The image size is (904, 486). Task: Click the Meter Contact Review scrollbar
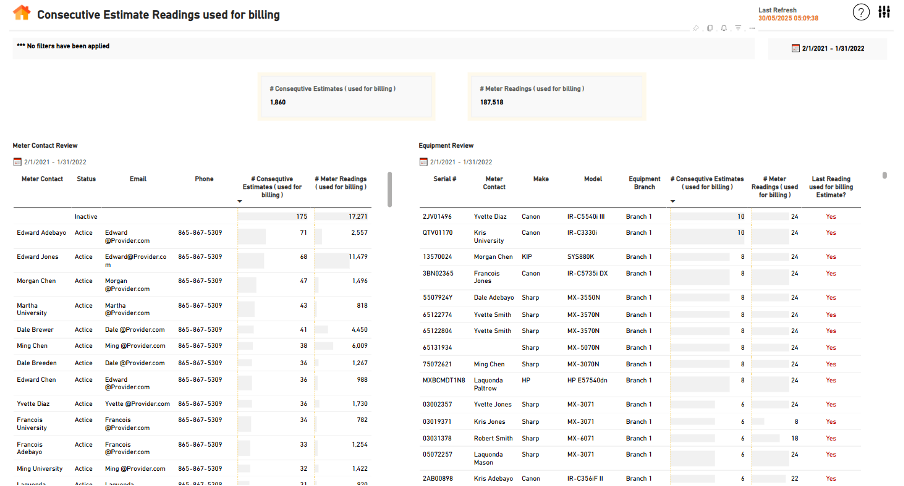click(x=390, y=189)
